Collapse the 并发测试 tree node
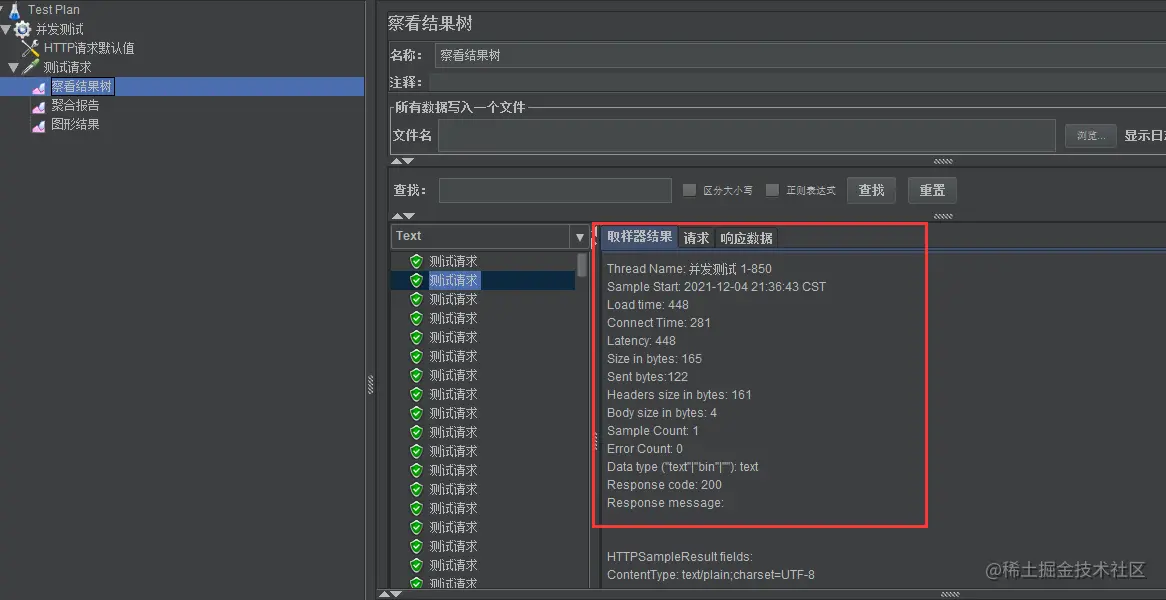Viewport: 1166px width, 600px height. [7, 30]
